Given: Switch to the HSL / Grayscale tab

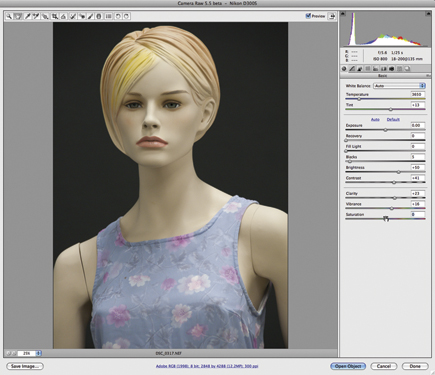Looking at the screenshot, I should tap(368, 69).
